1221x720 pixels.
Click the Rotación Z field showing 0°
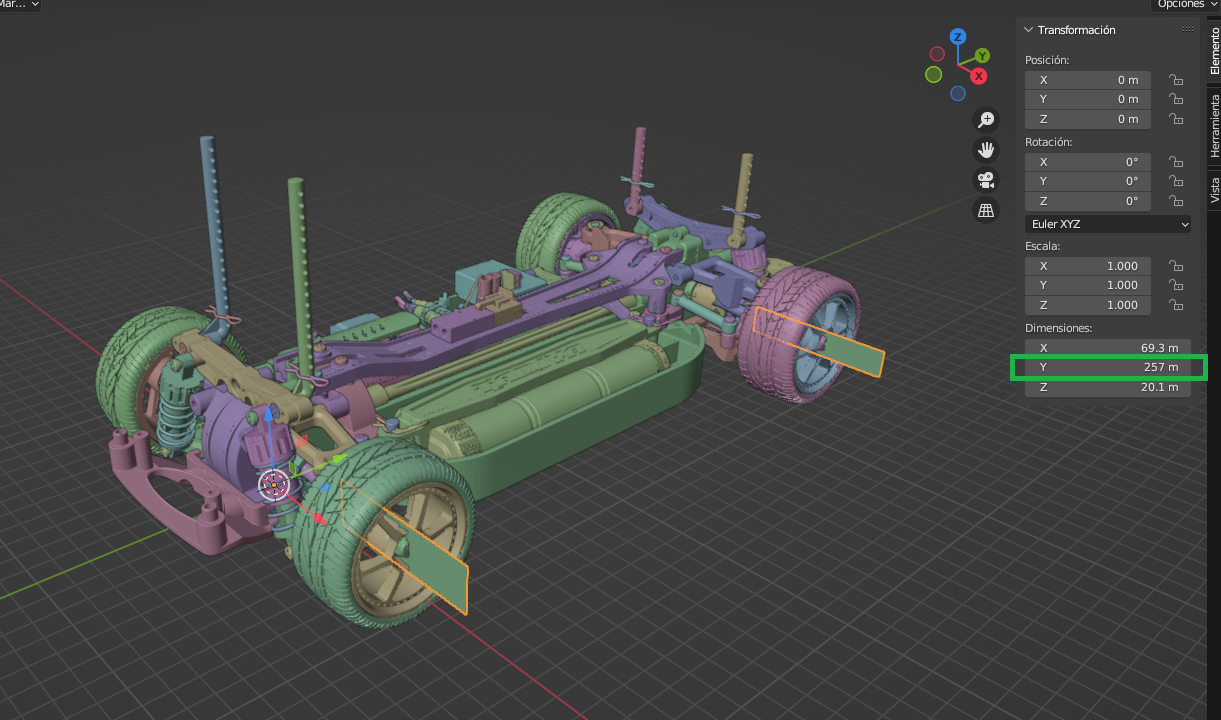1088,201
